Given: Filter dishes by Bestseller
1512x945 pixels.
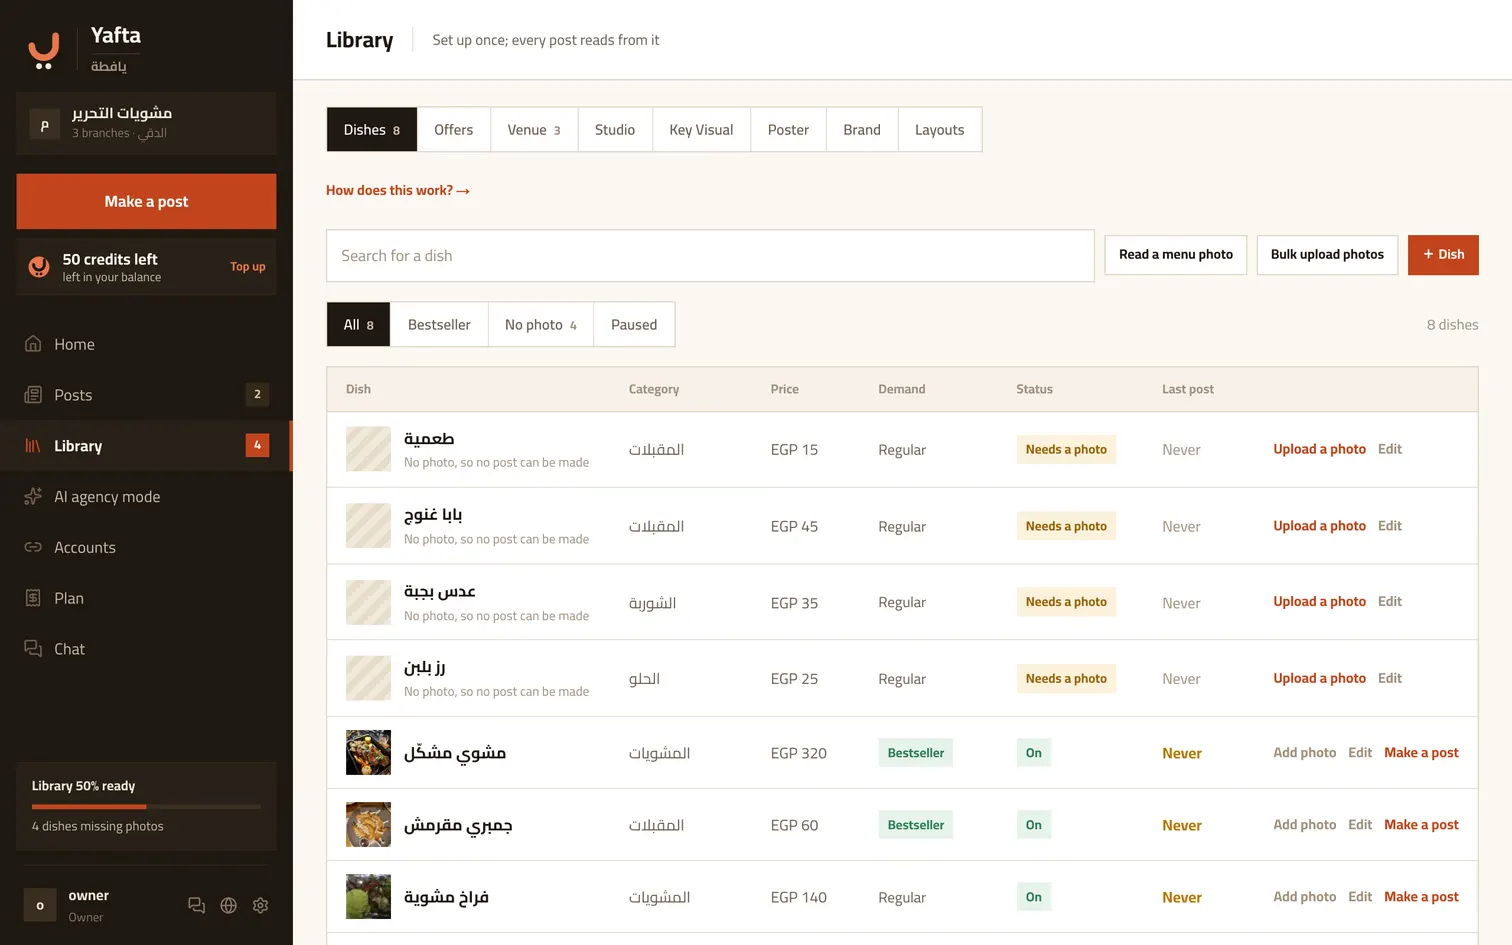Looking at the screenshot, I should pos(439,325).
